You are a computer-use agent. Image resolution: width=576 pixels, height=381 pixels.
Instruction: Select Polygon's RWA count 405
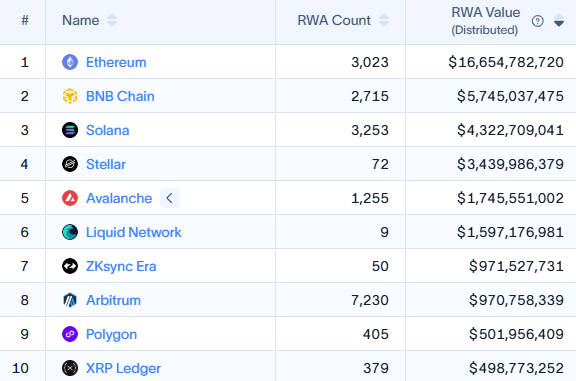pyautogui.click(x=376, y=334)
